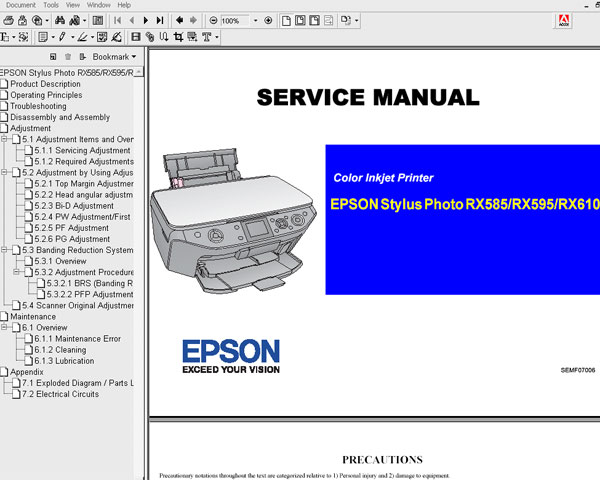The width and height of the screenshot is (600, 480).
Task: Open the Find binoculars tool
Action: coord(60,20)
